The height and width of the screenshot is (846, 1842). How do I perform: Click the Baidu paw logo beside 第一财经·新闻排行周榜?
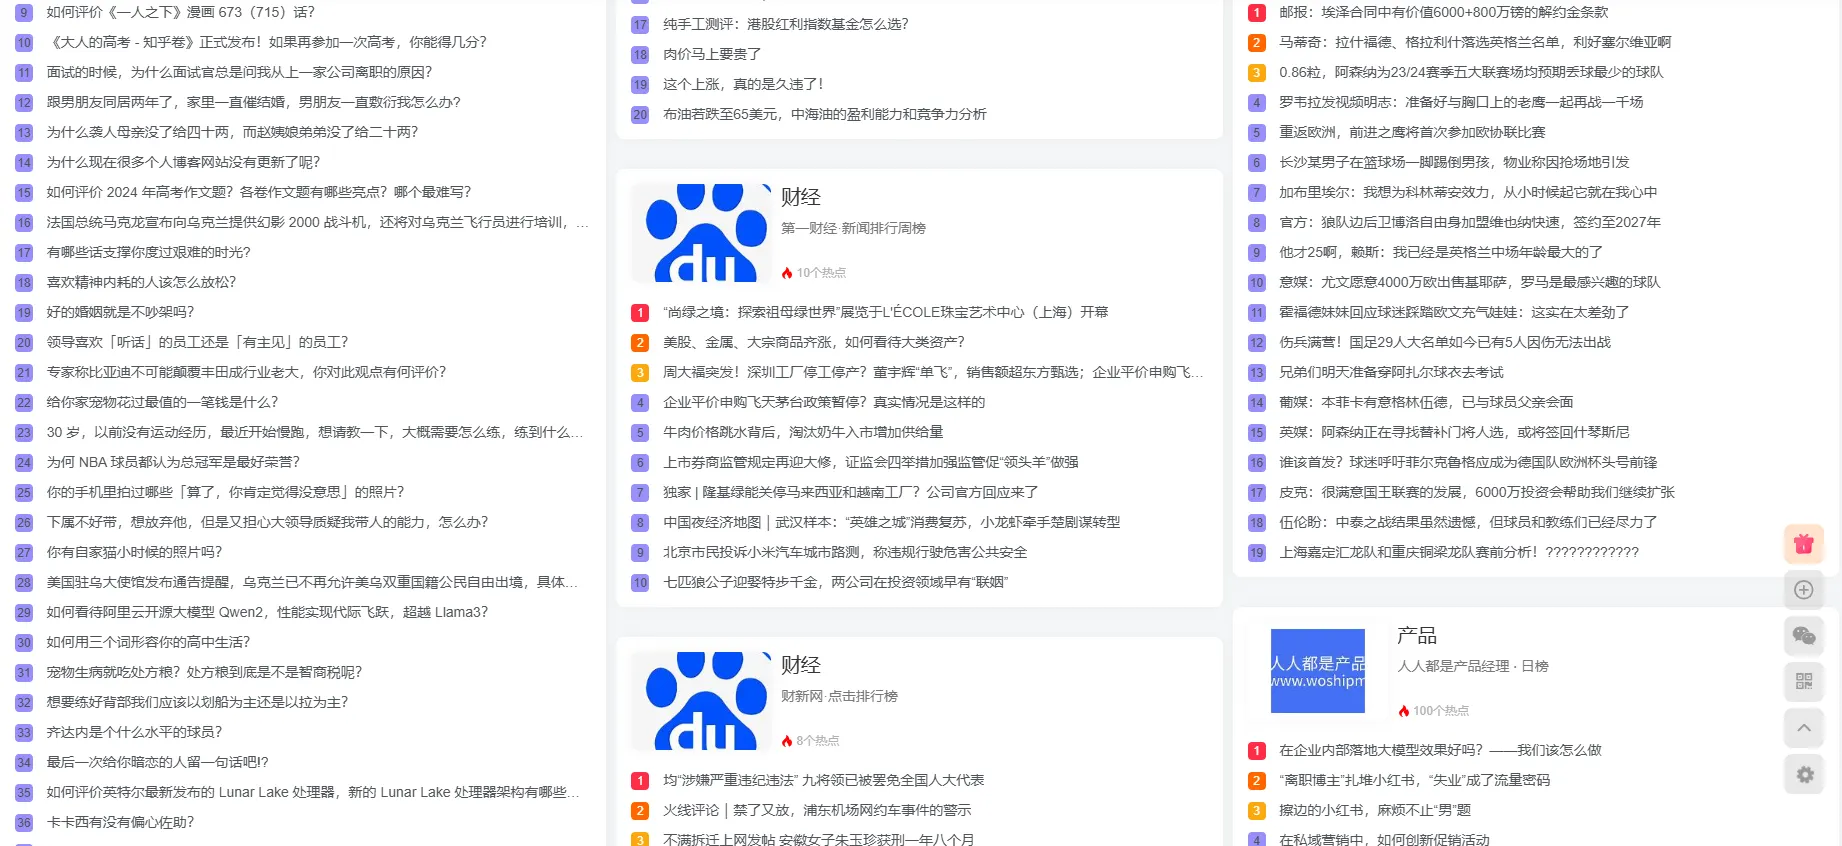(x=701, y=233)
